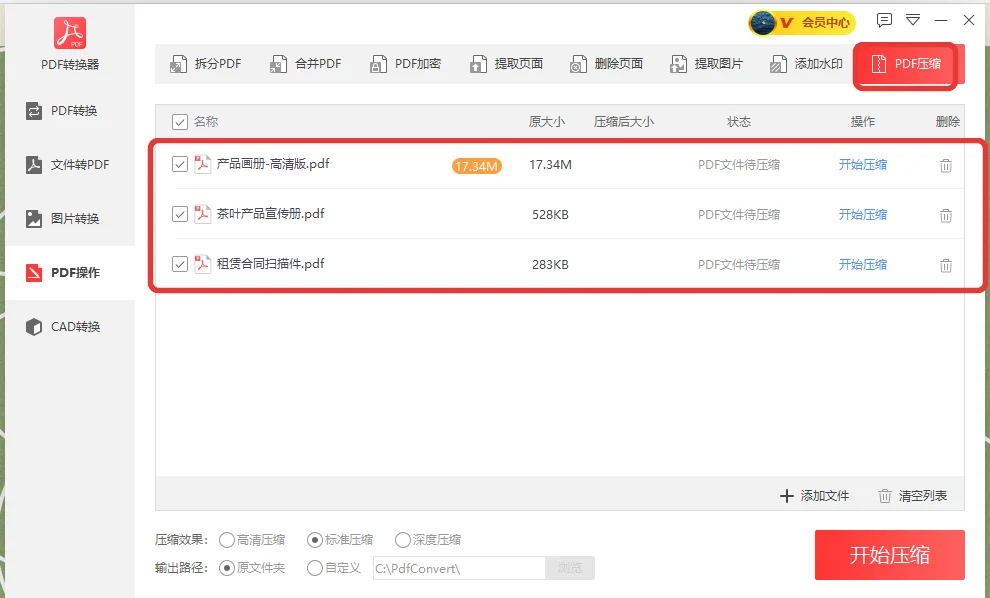Screen dimensions: 990x598
Task: Click the 浏览 browse button
Action: (570, 568)
